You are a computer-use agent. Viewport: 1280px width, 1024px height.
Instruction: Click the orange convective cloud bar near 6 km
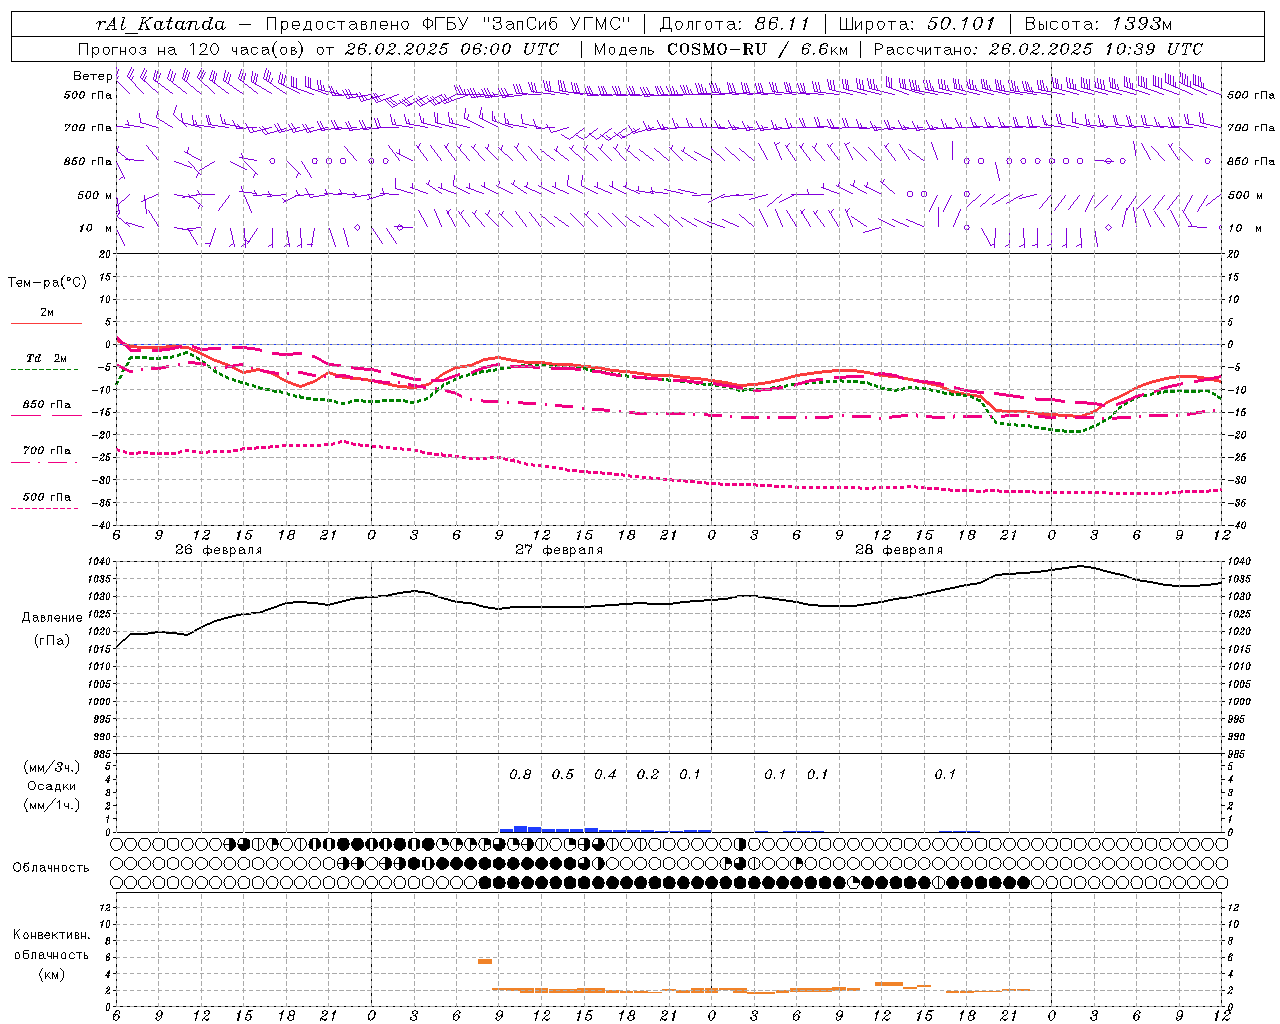[x=484, y=961]
